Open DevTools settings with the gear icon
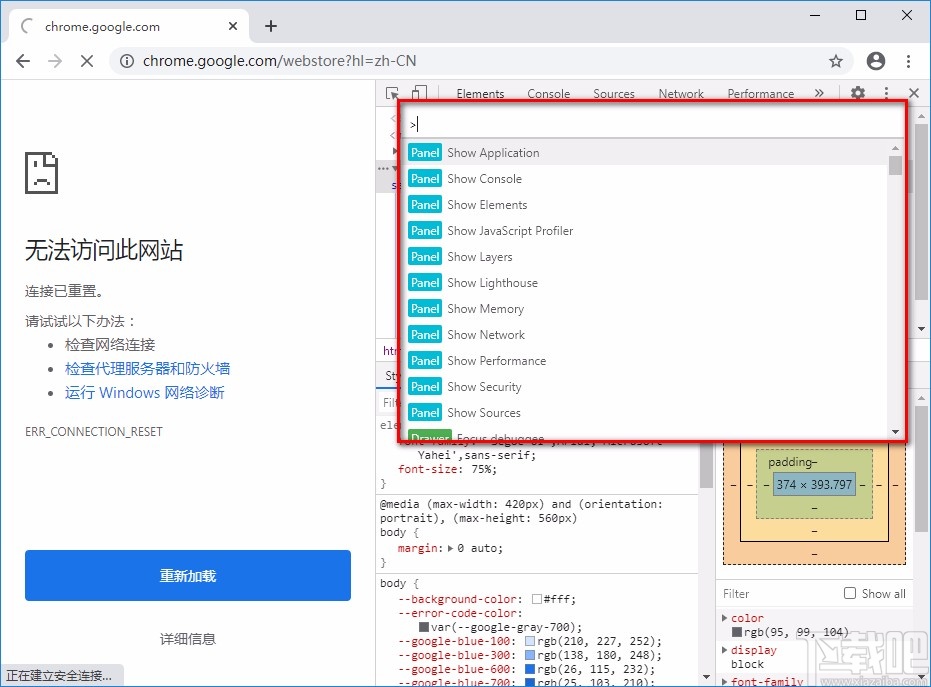The height and width of the screenshot is (687, 931). pos(857,92)
